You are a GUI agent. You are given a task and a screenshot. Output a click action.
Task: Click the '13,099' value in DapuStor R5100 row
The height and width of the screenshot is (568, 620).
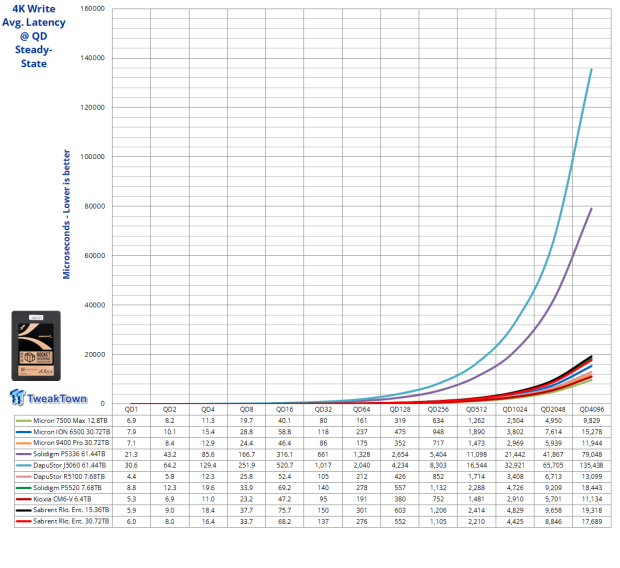tap(592, 477)
